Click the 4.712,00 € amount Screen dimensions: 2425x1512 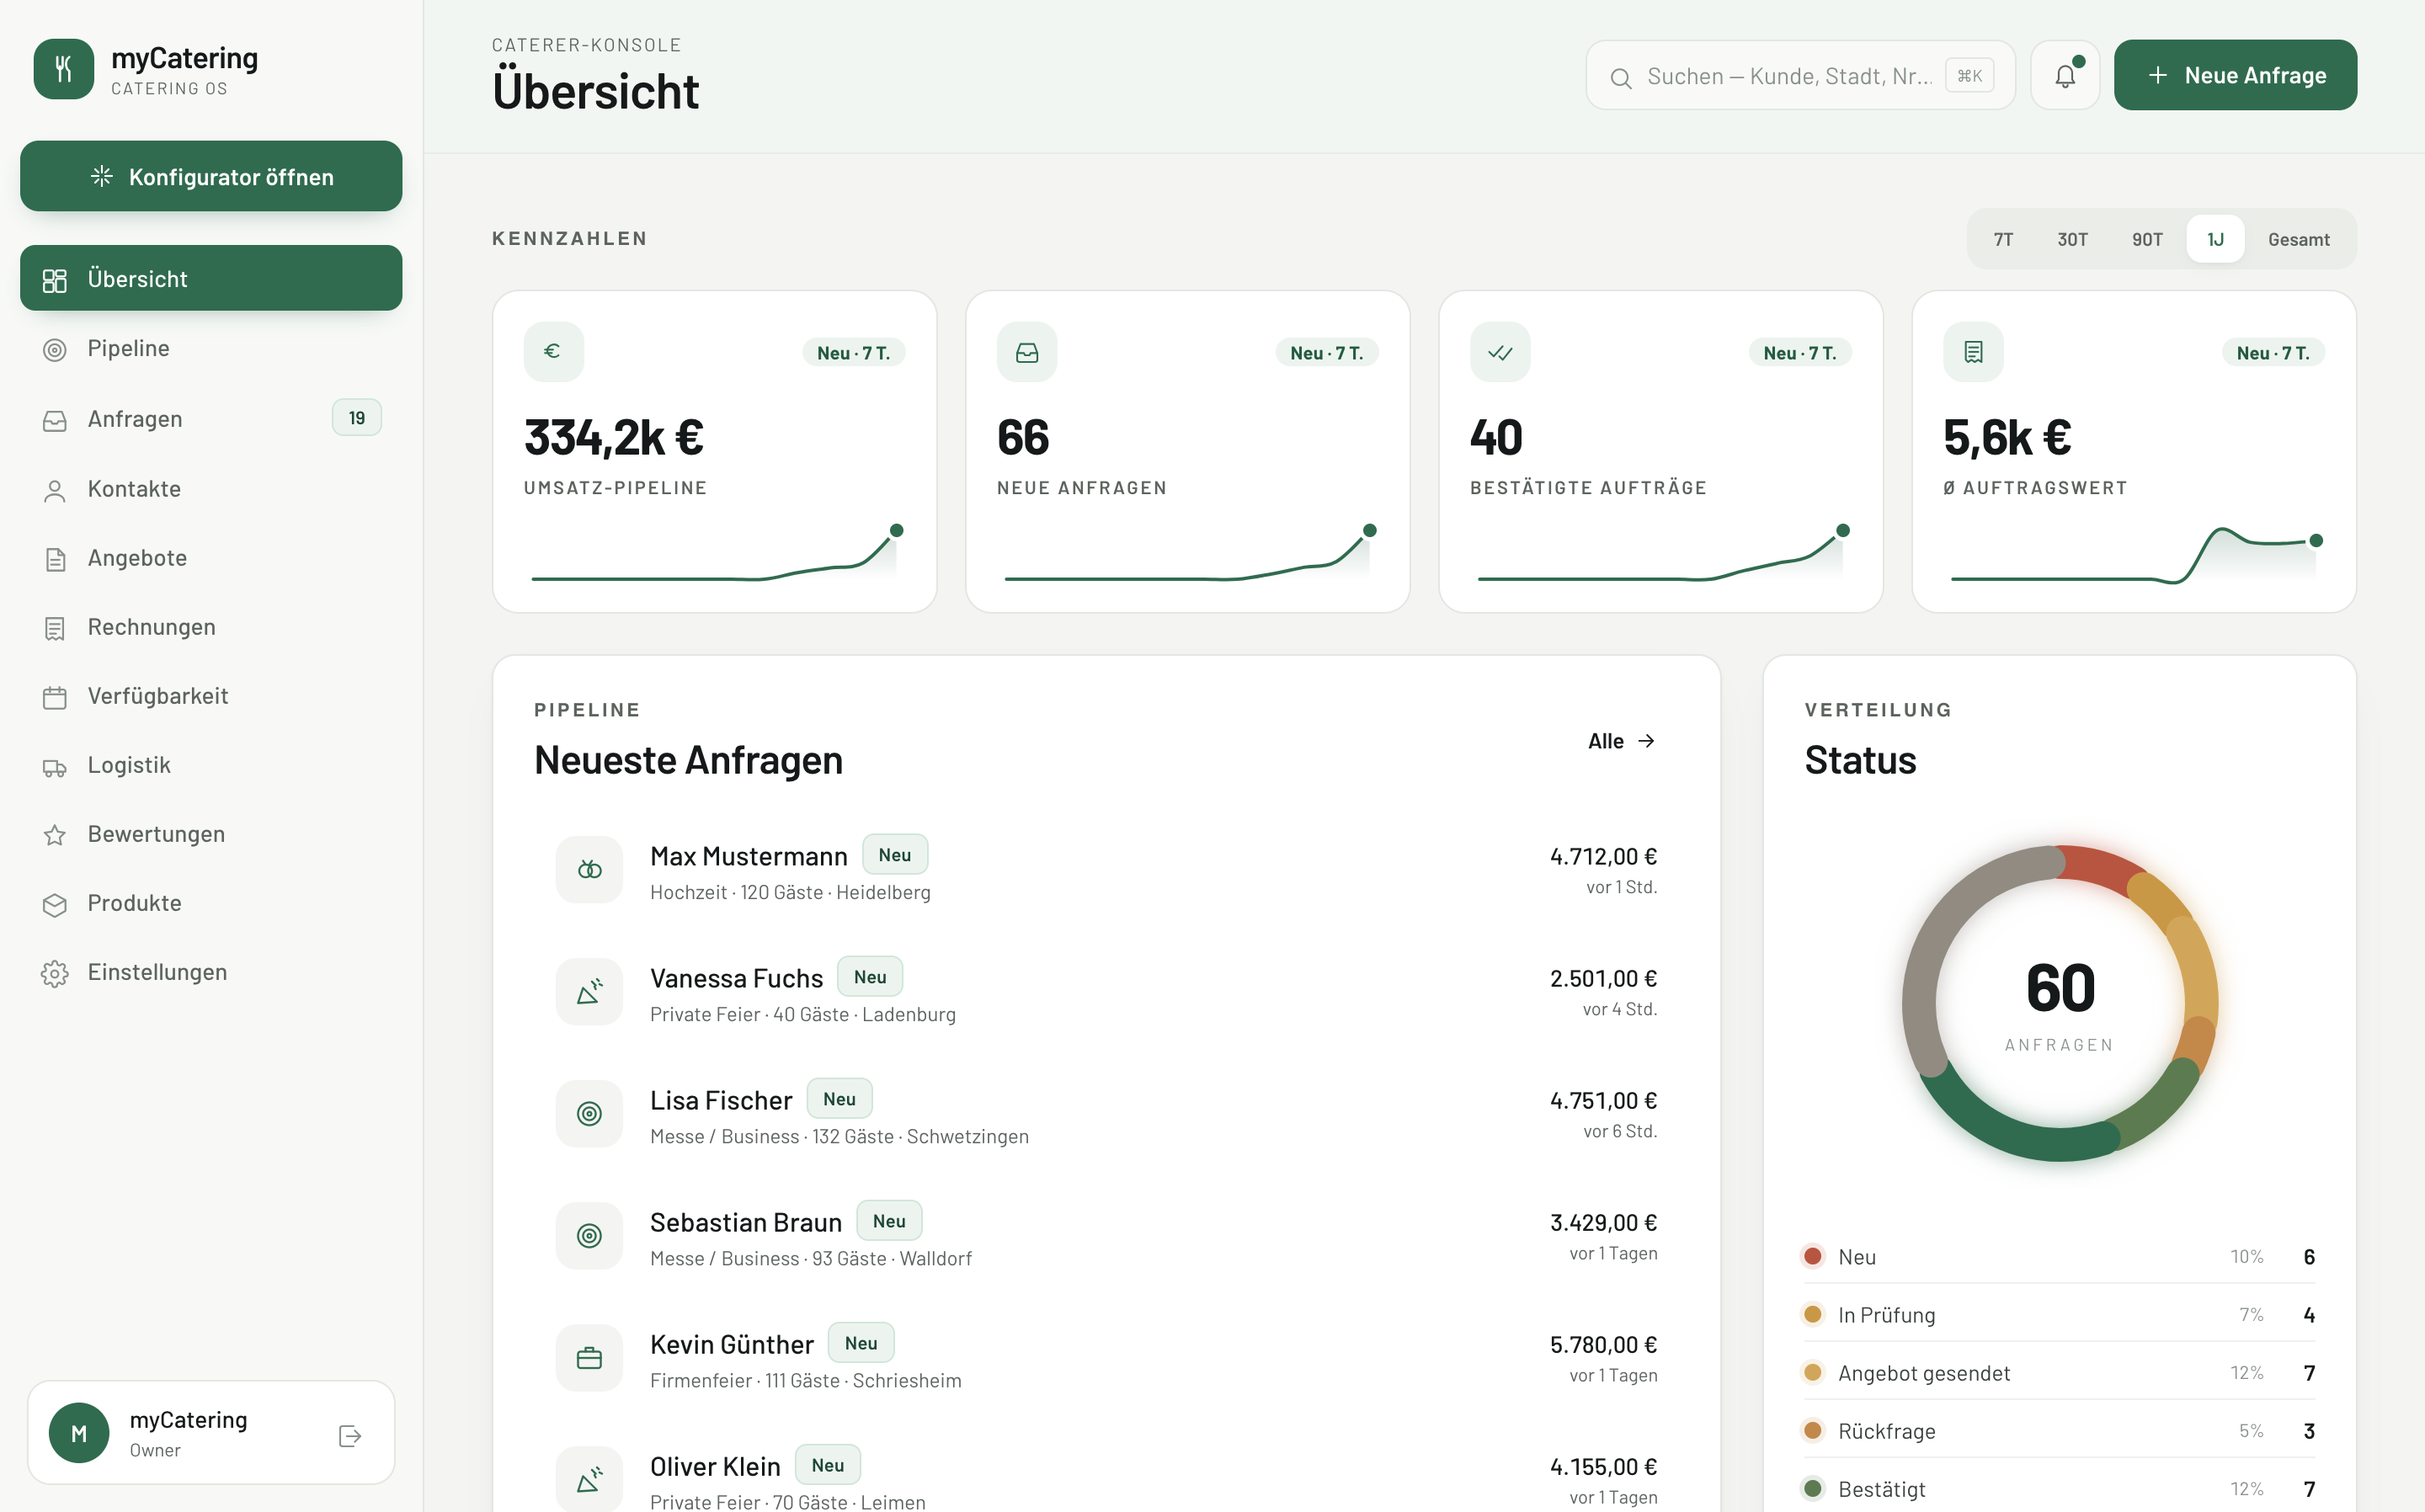point(1603,856)
